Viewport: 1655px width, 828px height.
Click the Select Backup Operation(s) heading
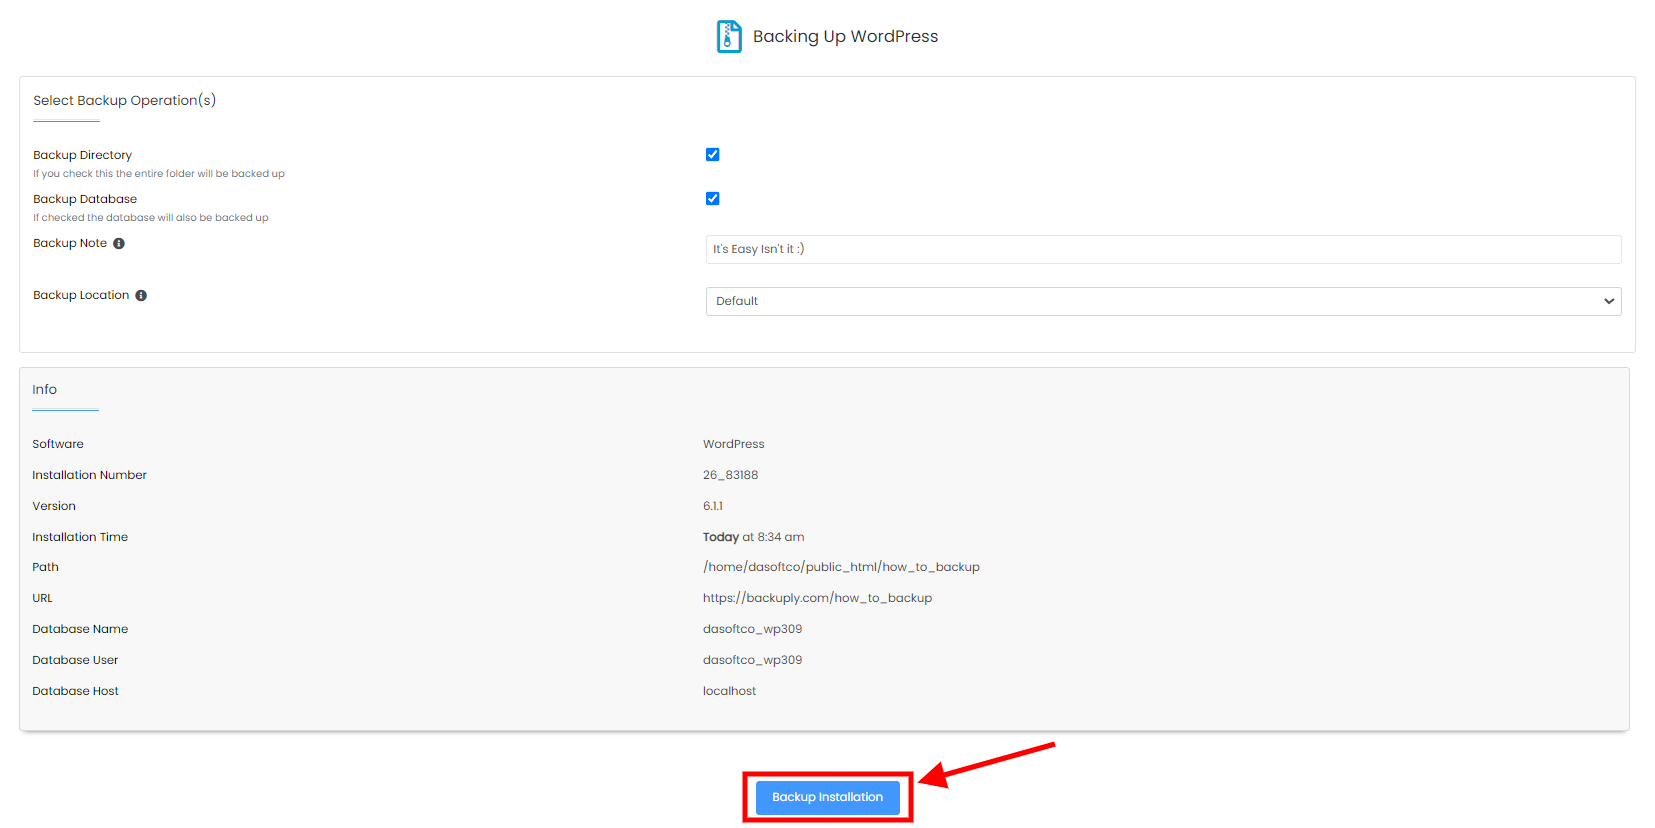pyautogui.click(x=124, y=101)
